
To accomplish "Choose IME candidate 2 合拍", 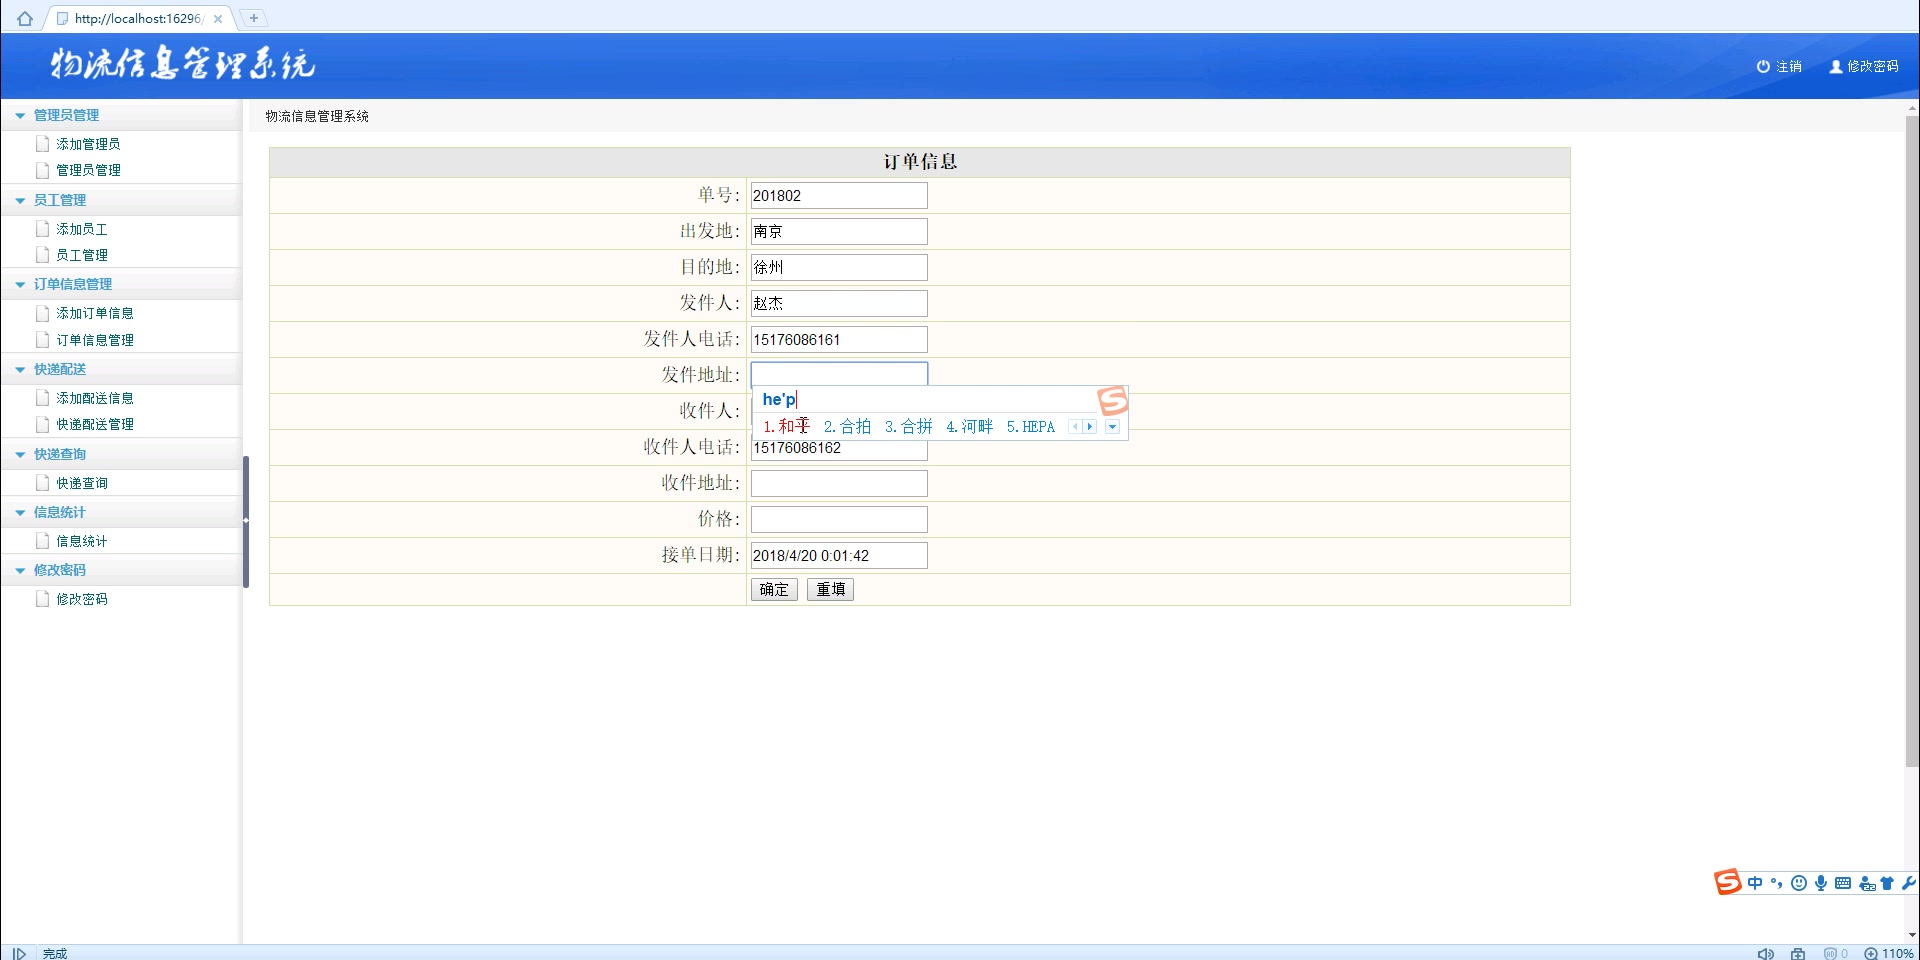I will tap(847, 427).
